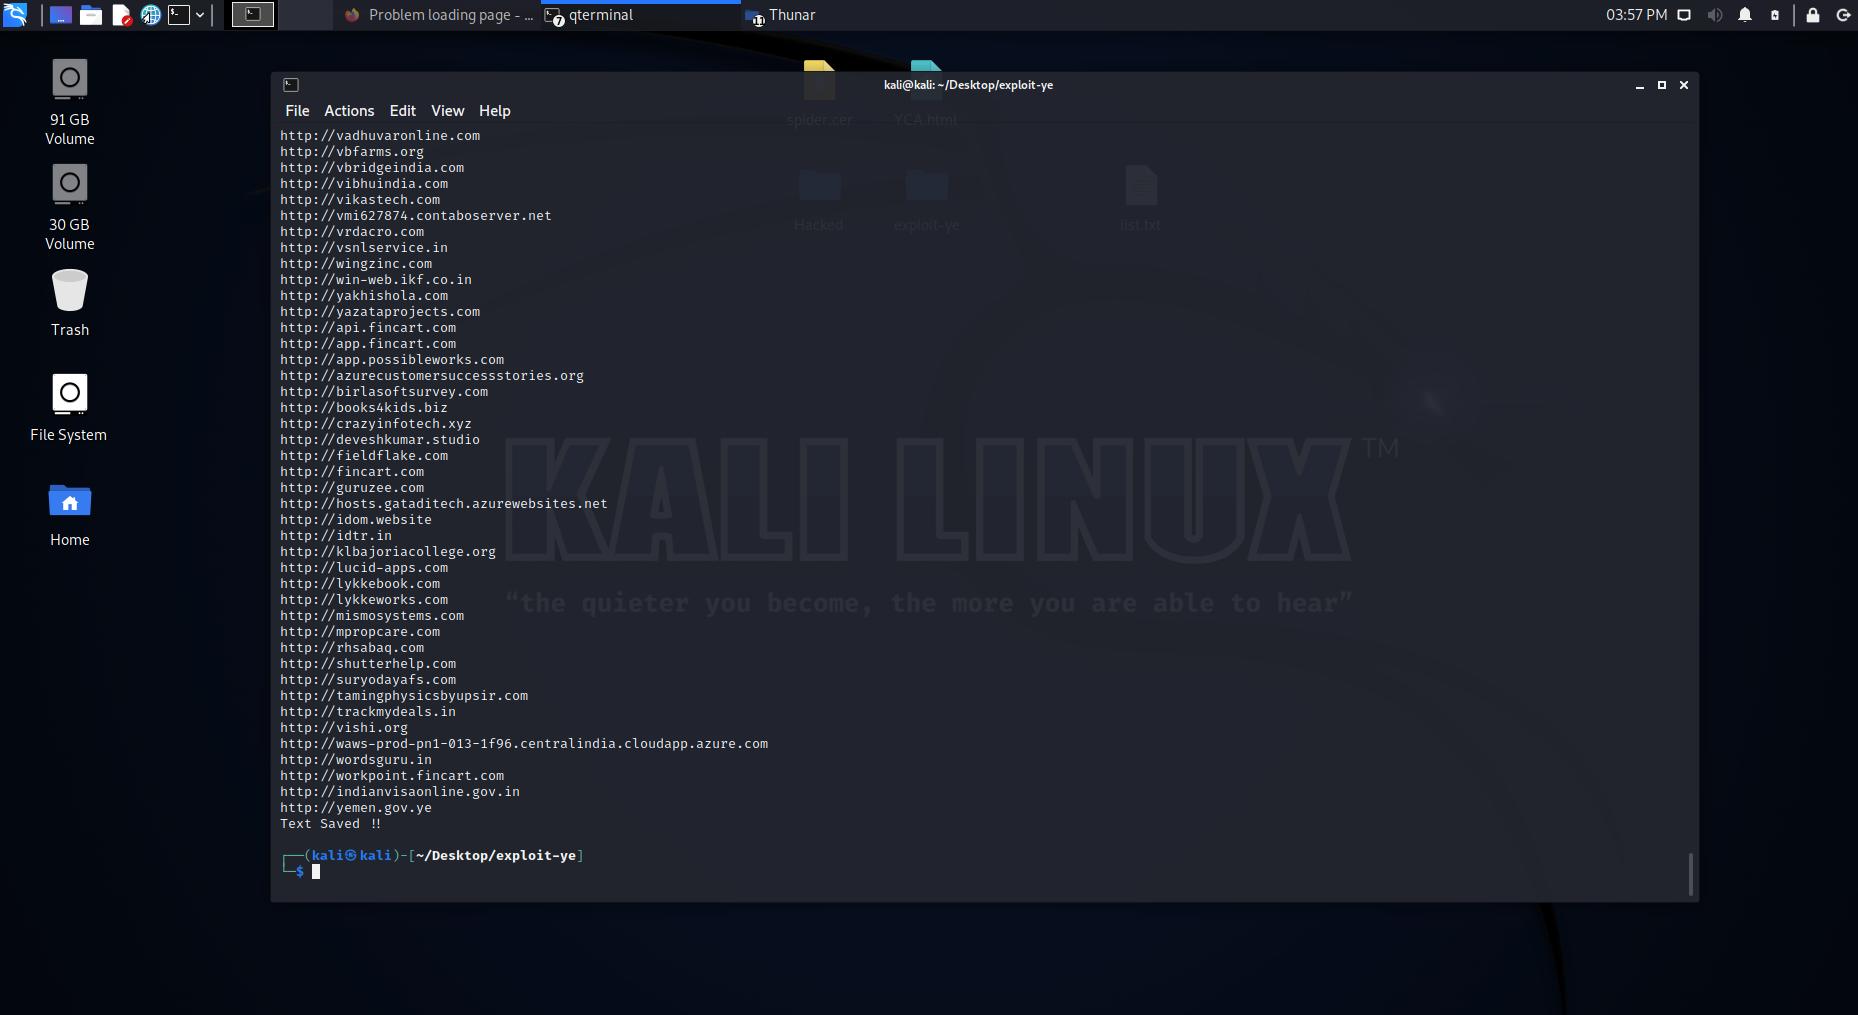Open the network connection tray icon

[1684, 15]
